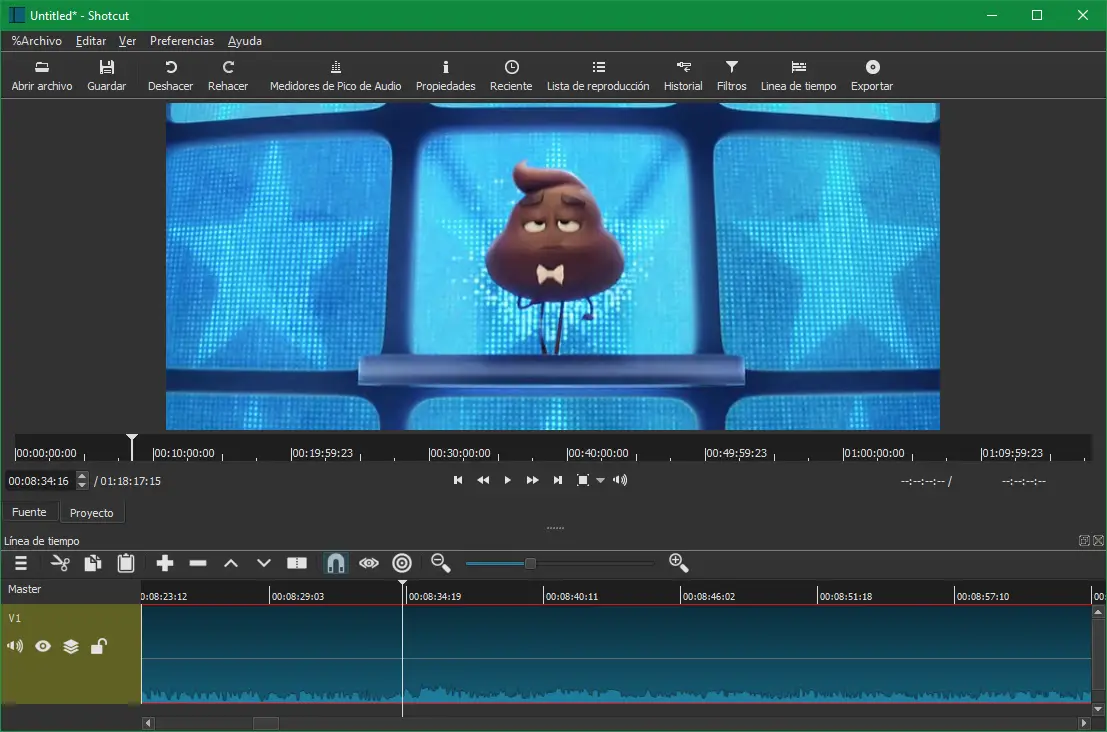The width and height of the screenshot is (1107, 732).
Task: Hide the V1 track with eye icon
Action: pyautogui.click(x=43, y=647)
